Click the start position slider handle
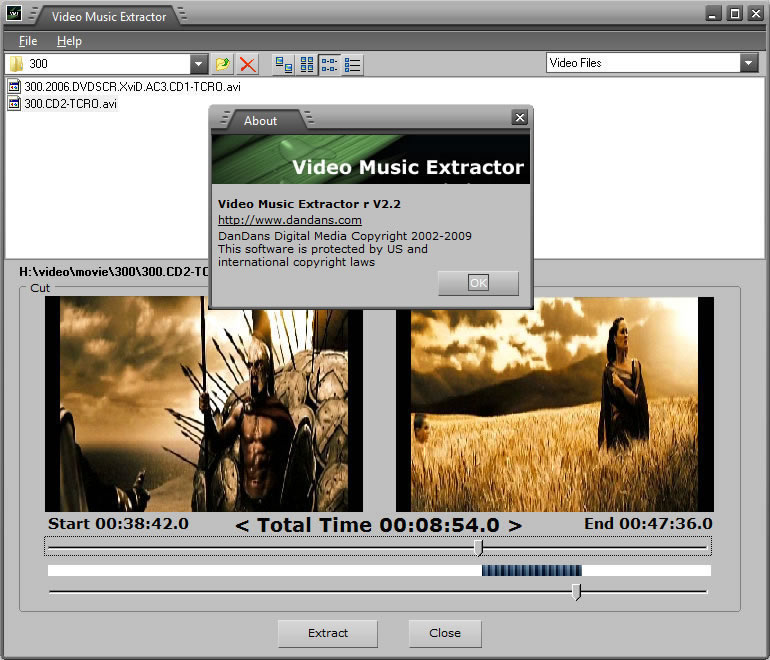The width and height of the screenshot is (770, 660). pos(478,547)
